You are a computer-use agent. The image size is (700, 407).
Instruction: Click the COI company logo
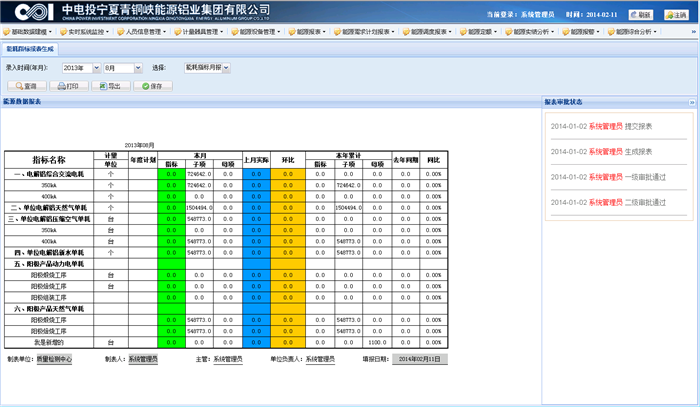[x=28, y=12]
